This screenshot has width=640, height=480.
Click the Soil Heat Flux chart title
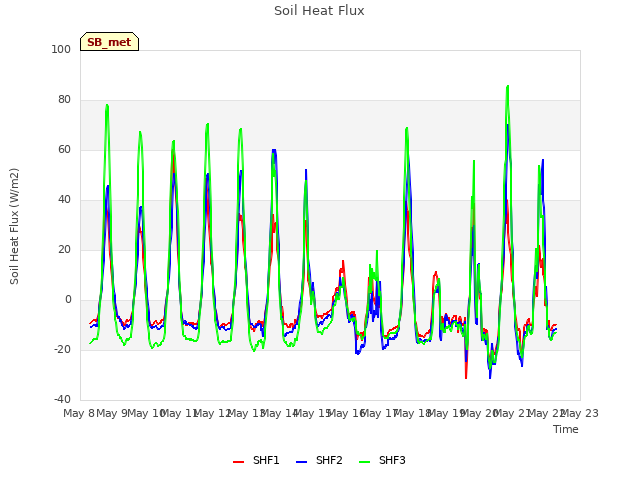click(319, 11)
